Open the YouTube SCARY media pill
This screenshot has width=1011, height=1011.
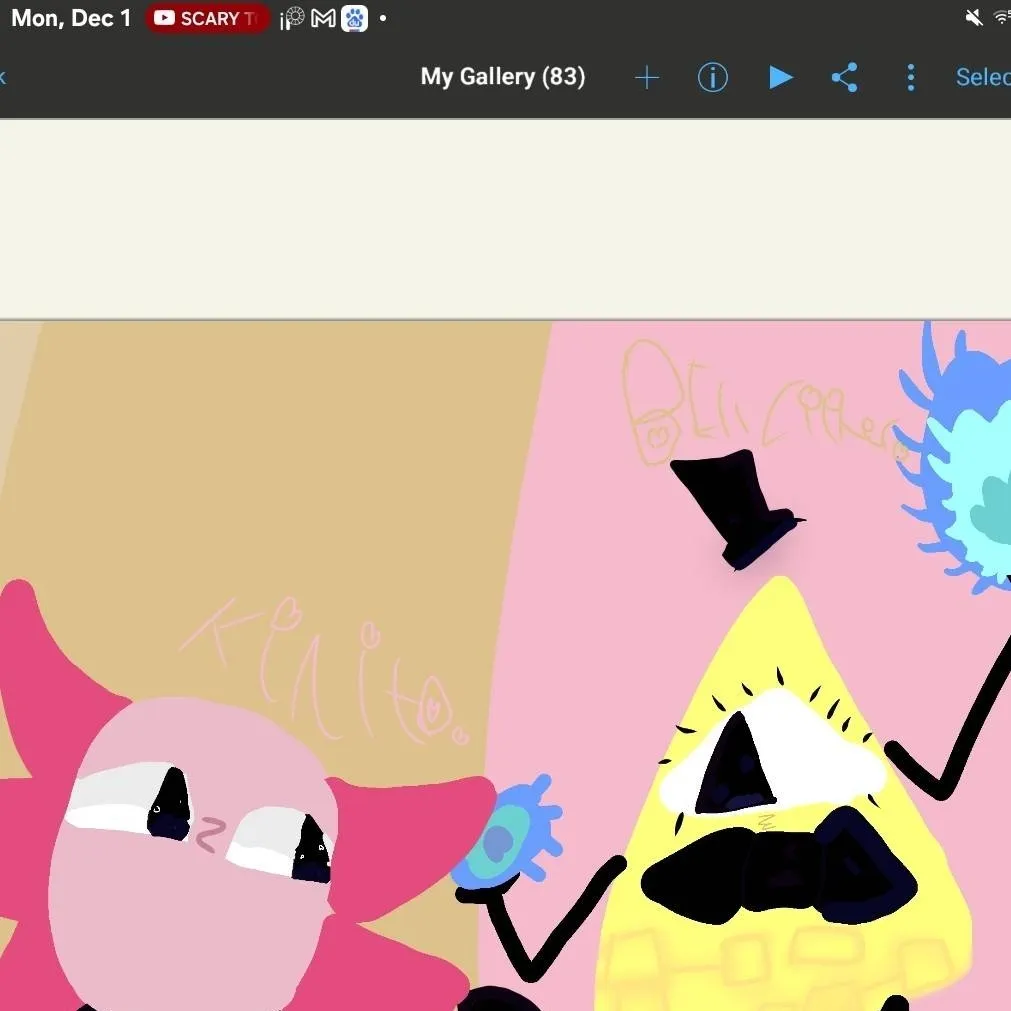coord(208,19)
